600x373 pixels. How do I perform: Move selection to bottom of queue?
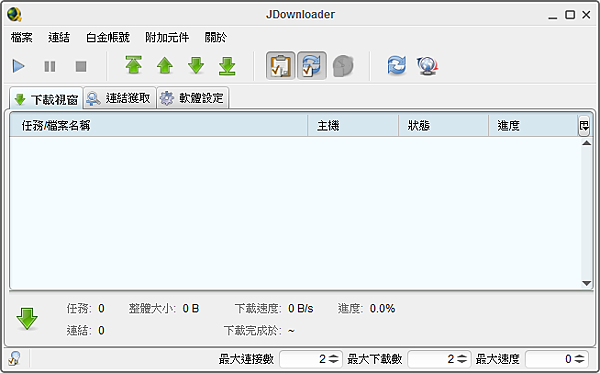click(227, 66)
